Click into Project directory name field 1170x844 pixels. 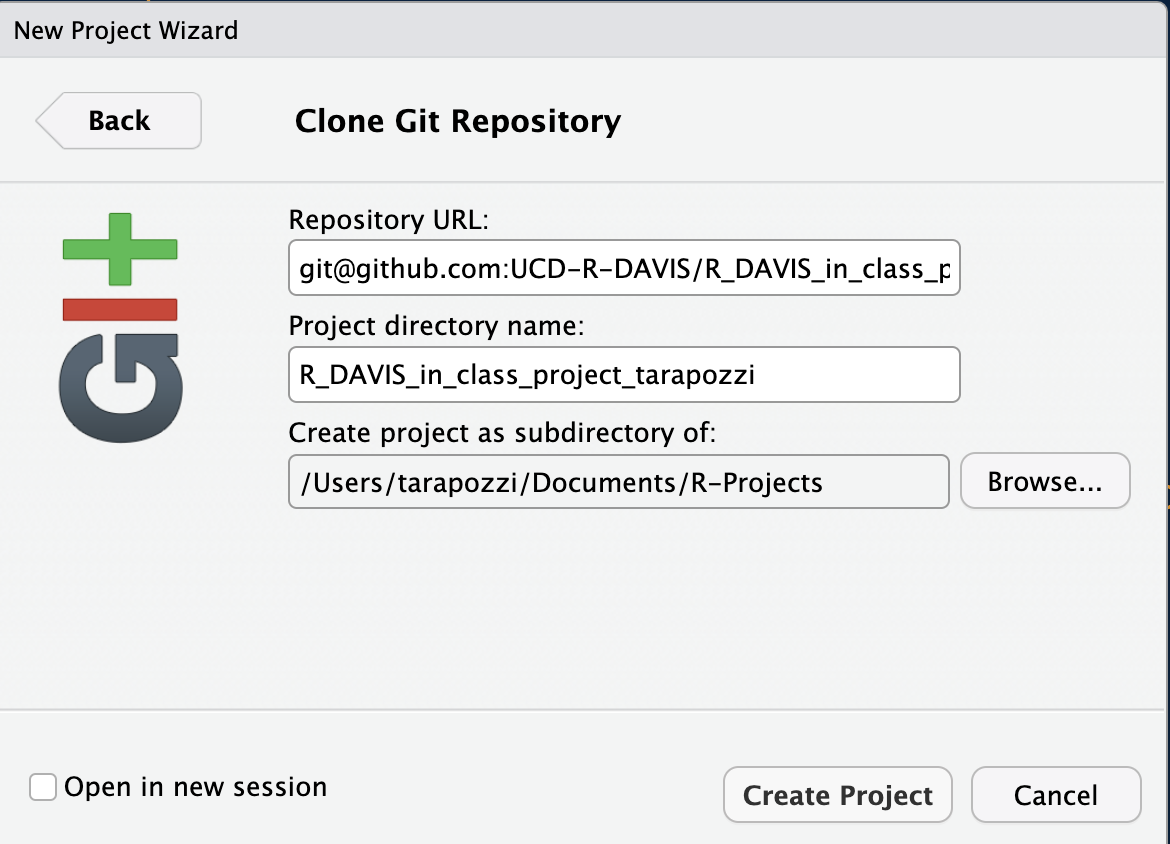623,375
